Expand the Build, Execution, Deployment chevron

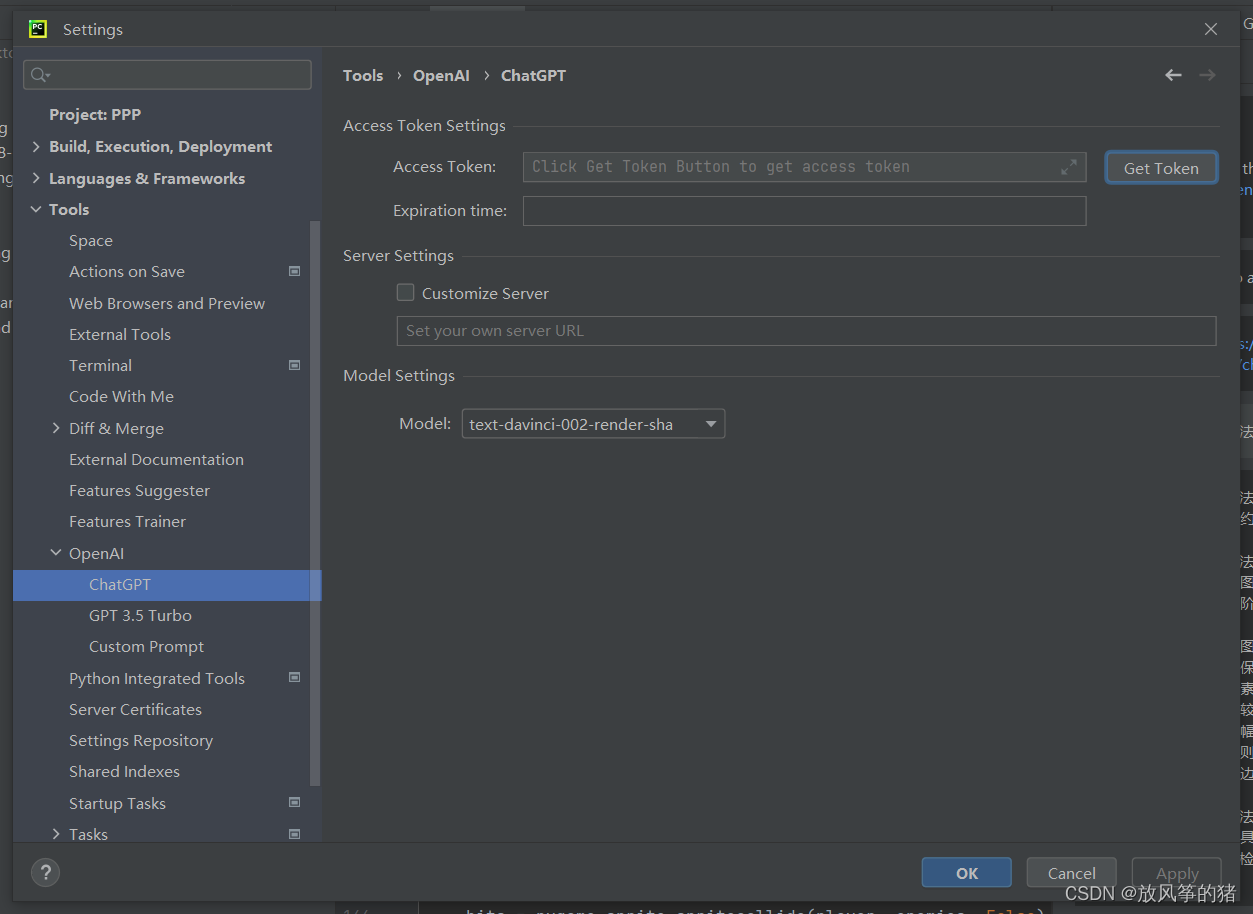tap(37, 147)
